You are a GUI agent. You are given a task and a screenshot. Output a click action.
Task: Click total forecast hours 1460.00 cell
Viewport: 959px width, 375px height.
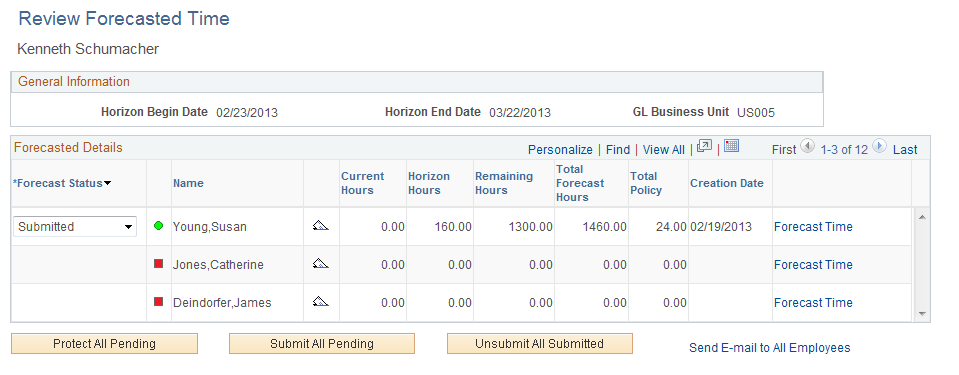click(x=604, y=226)
